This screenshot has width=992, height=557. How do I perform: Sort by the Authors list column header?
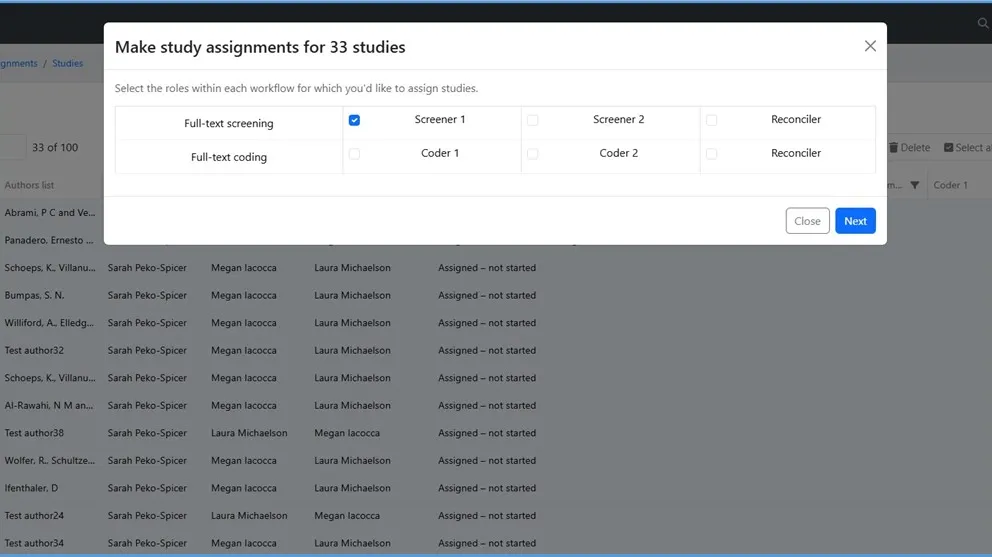[x=30, y=185]
